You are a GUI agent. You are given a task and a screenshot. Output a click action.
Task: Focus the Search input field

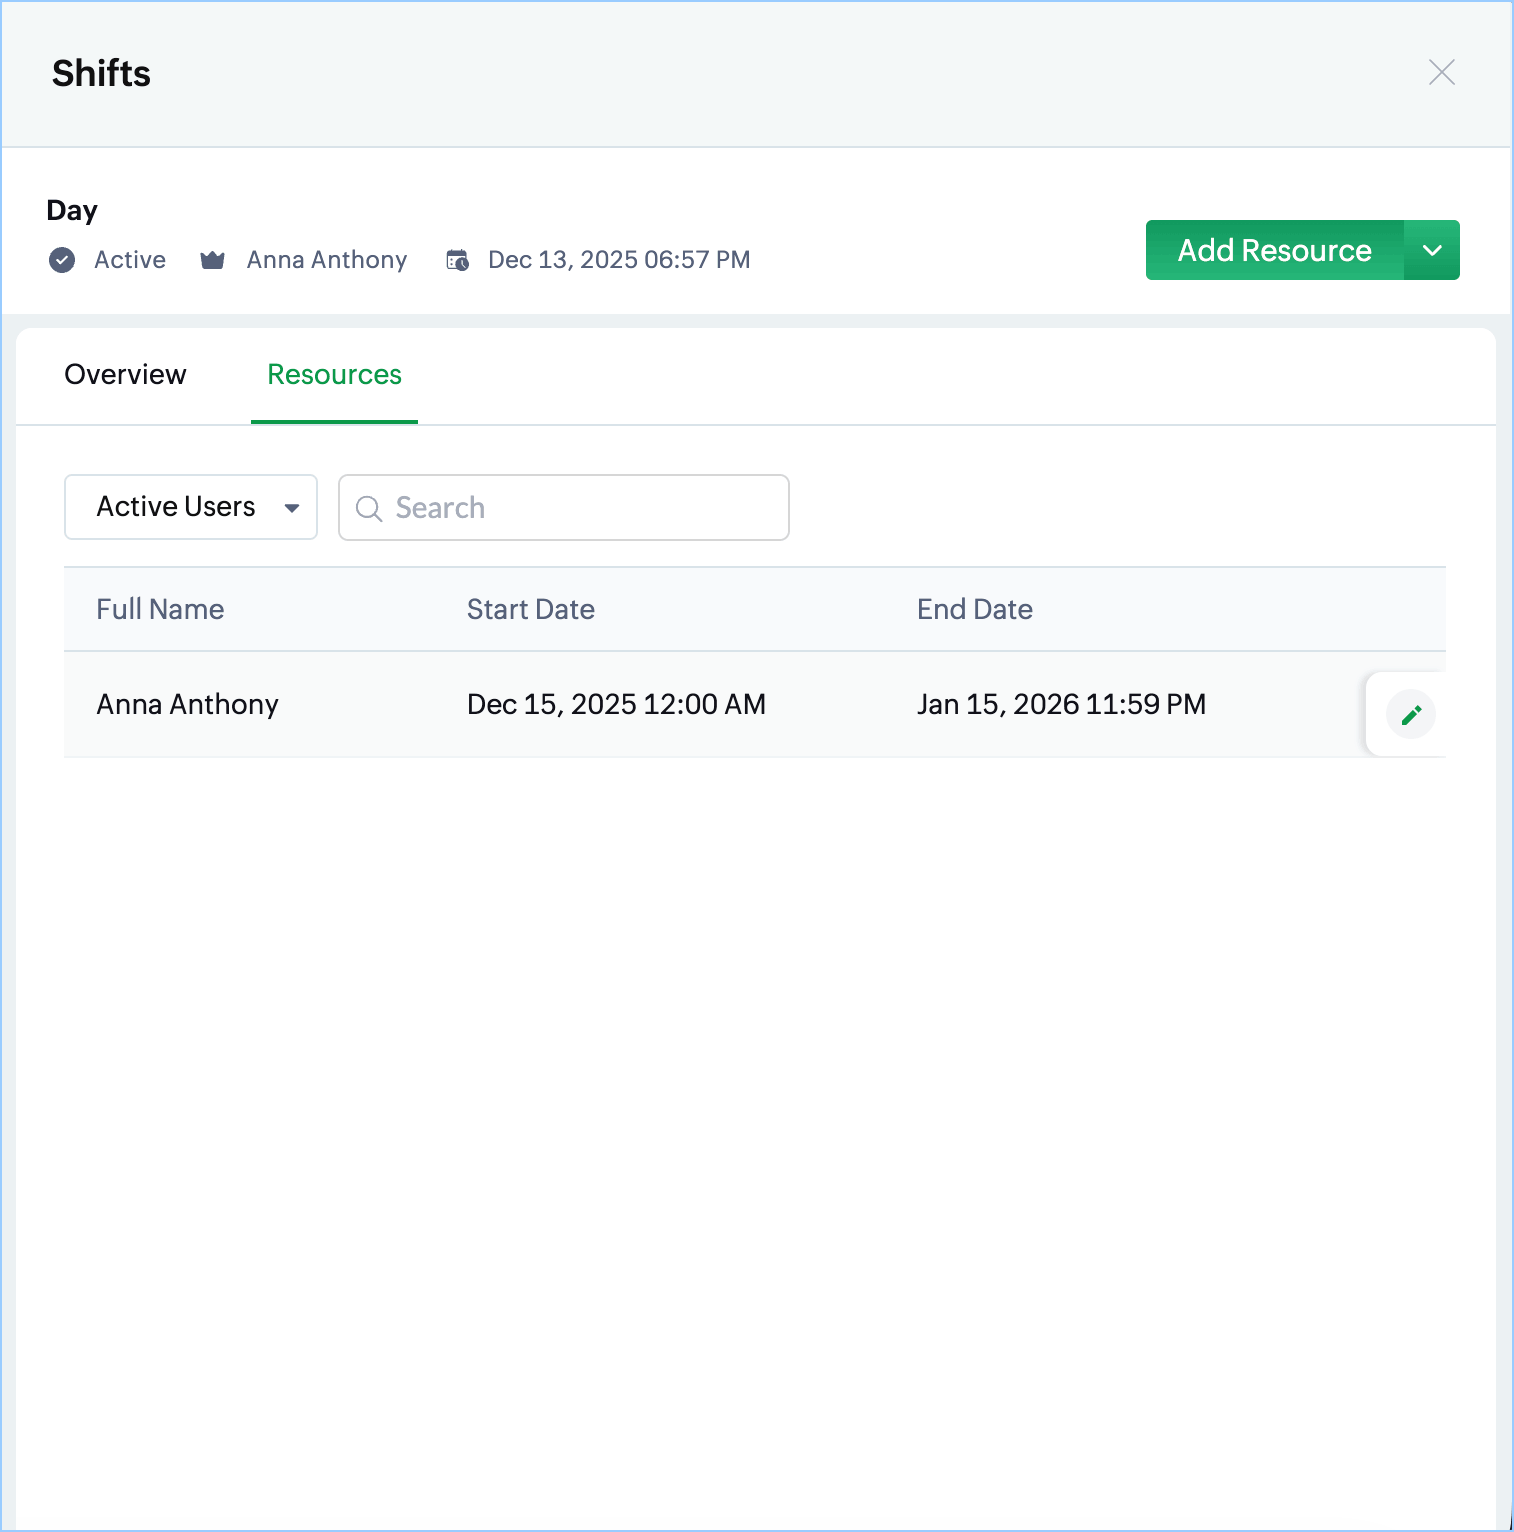click(x=580, y=508)
